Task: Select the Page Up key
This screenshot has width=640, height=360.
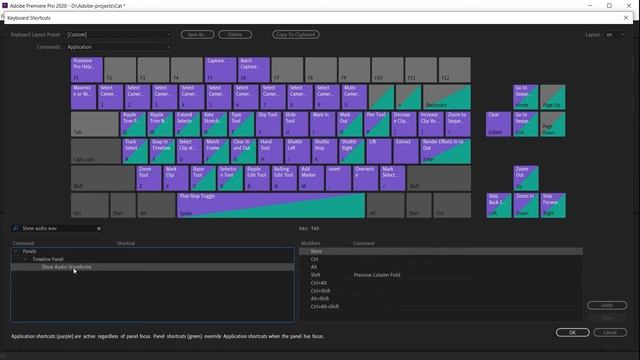Action: point(553,97)
